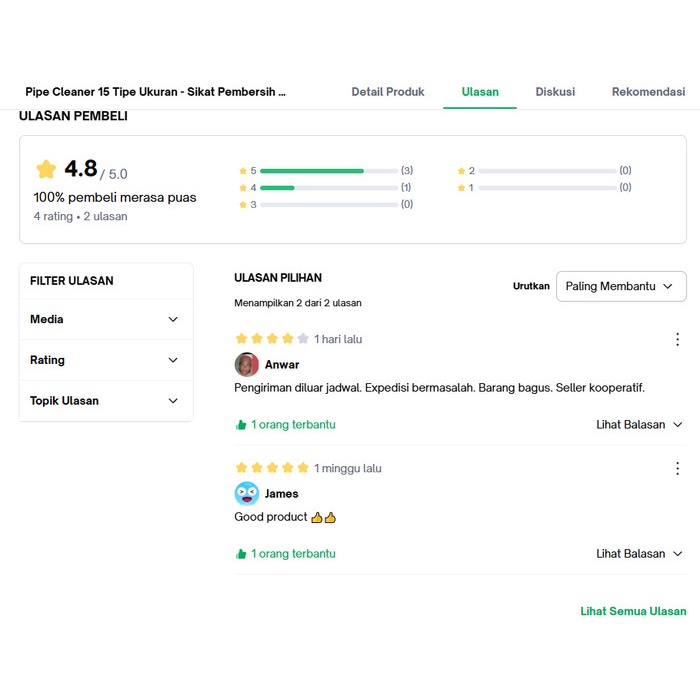
Task: Filter reviews by the 4-star rating bar
Action: [x=328, y=188]
